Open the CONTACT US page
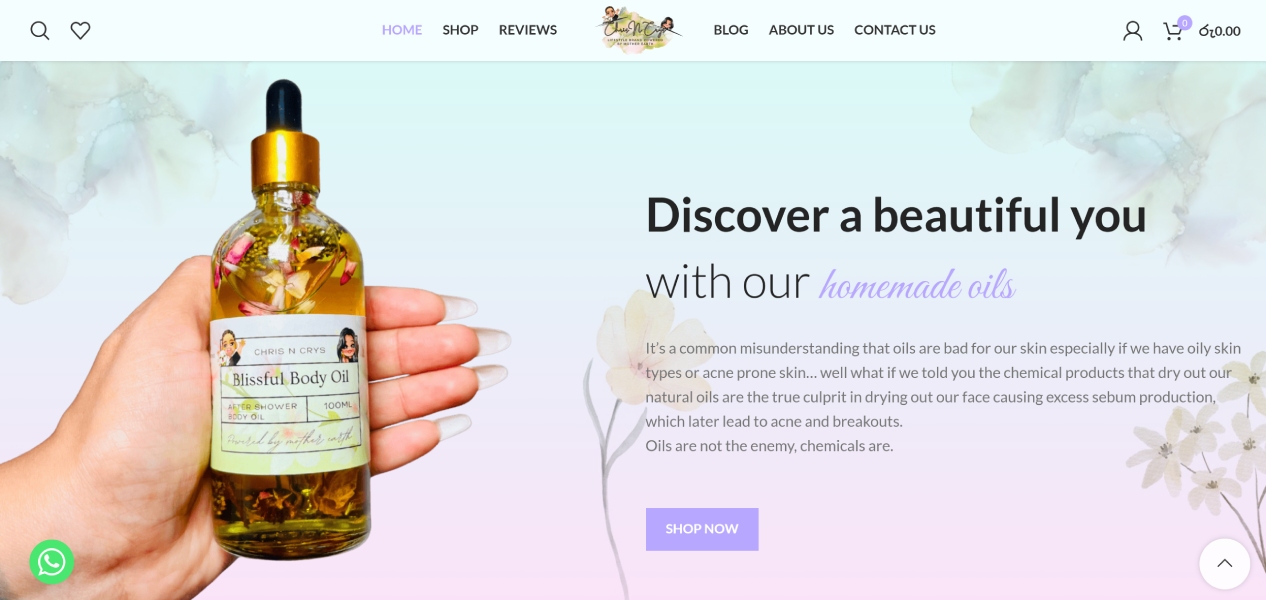Viewport: 1266px width, 600px height. coord(895,30)
